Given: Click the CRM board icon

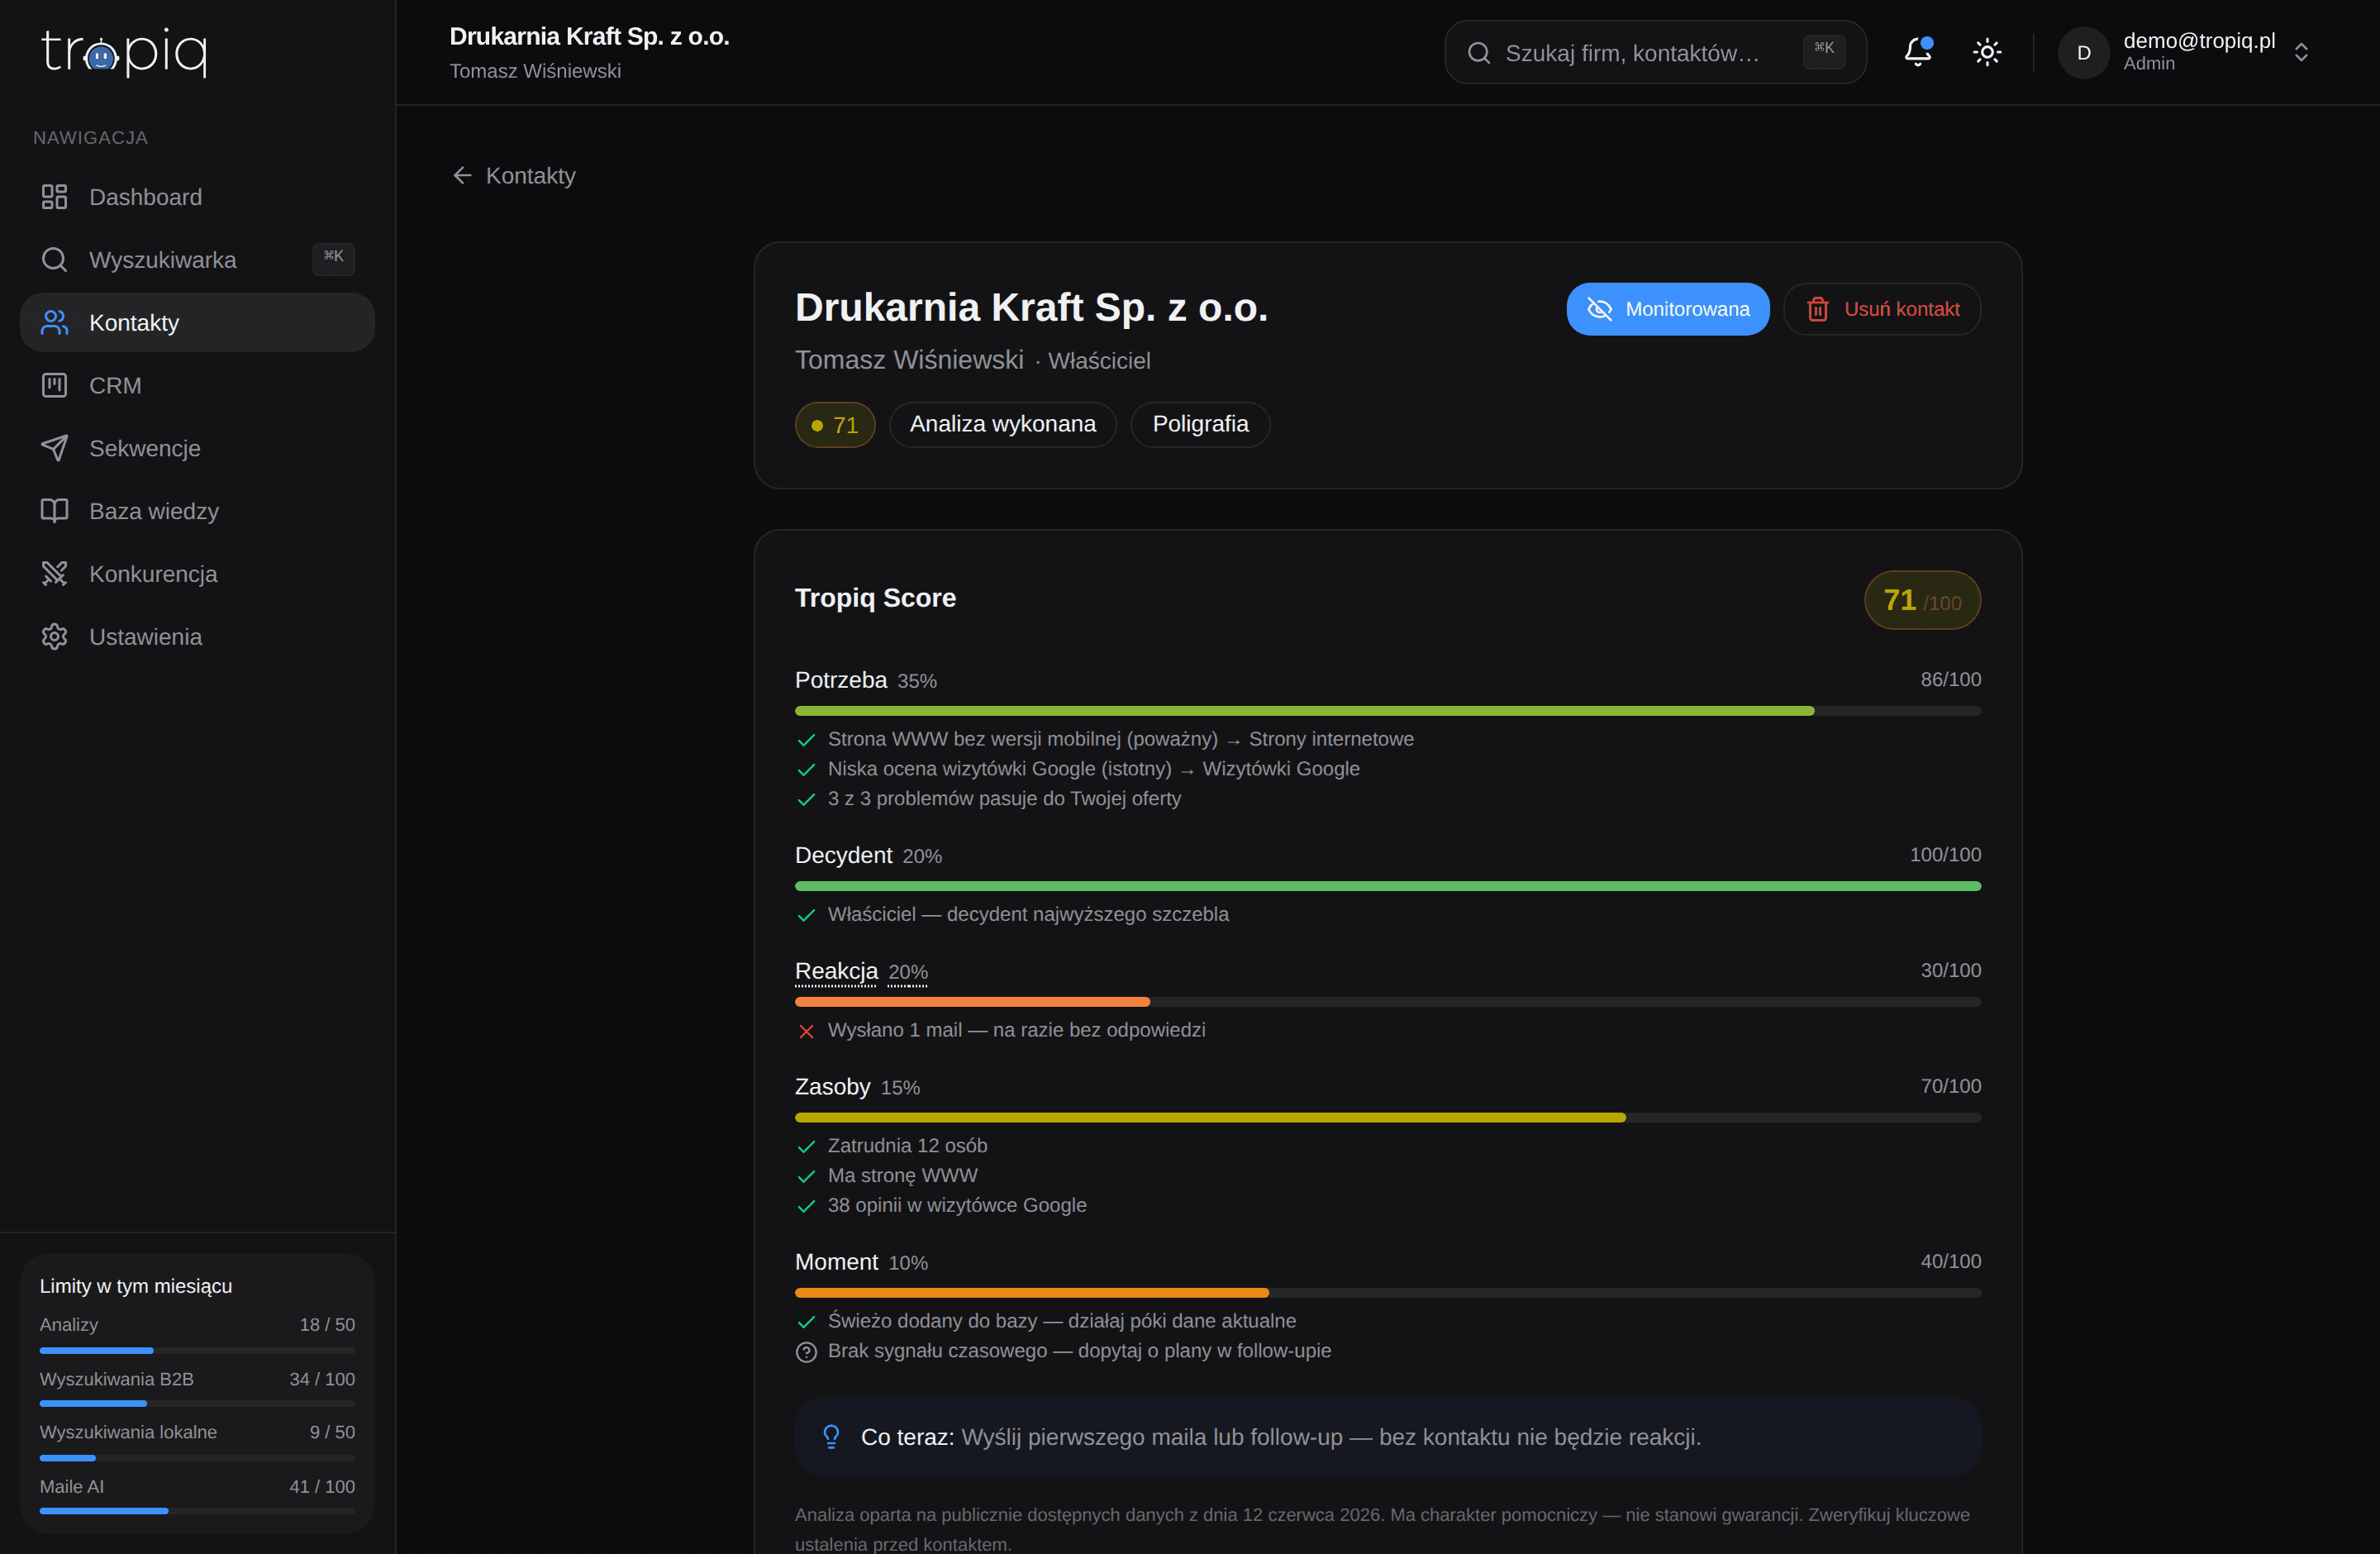Looking at the screenshot, I should tap(54, 386).
